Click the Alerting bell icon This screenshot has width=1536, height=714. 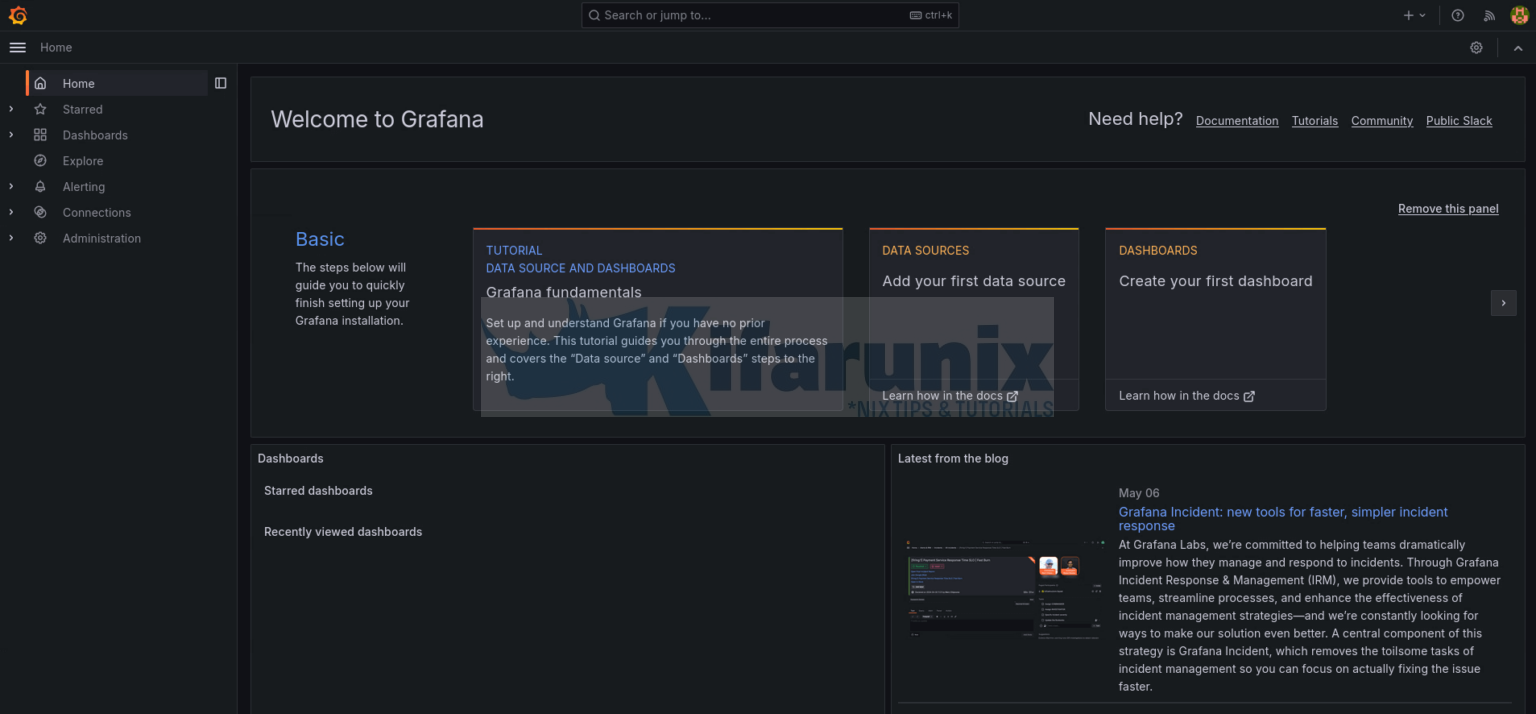tap(40, 186)
